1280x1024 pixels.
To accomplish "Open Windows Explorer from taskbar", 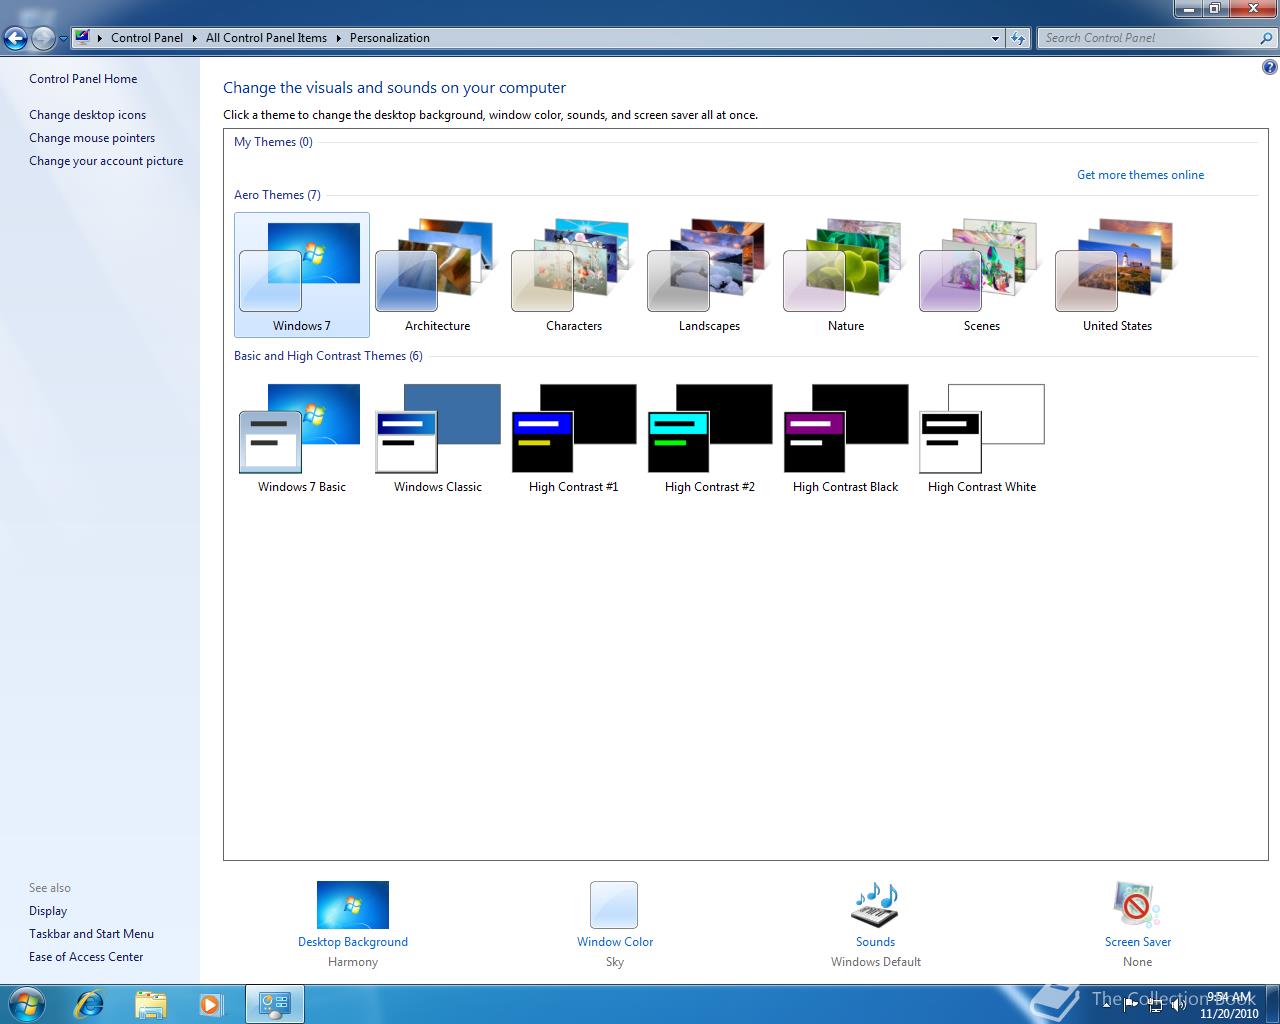I will 150,1003.
